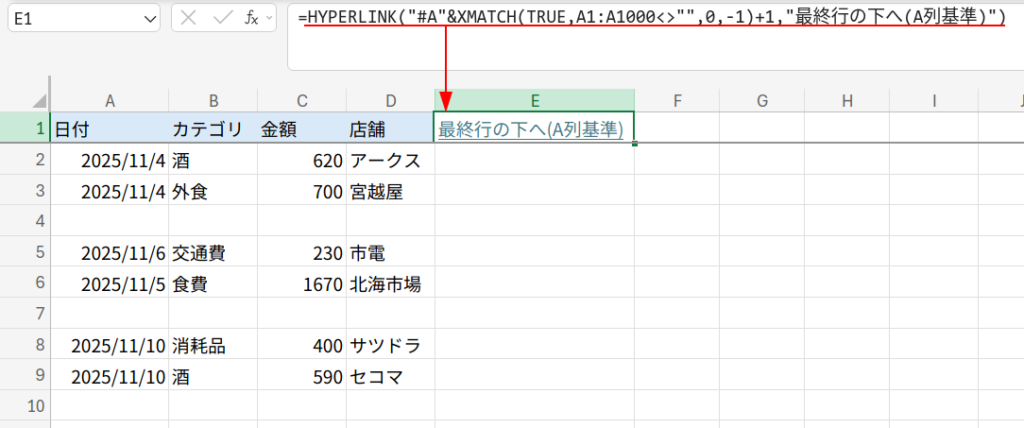
Task: Expand the Name Box dropdown arrow
Action: click(x=150, y=18)
